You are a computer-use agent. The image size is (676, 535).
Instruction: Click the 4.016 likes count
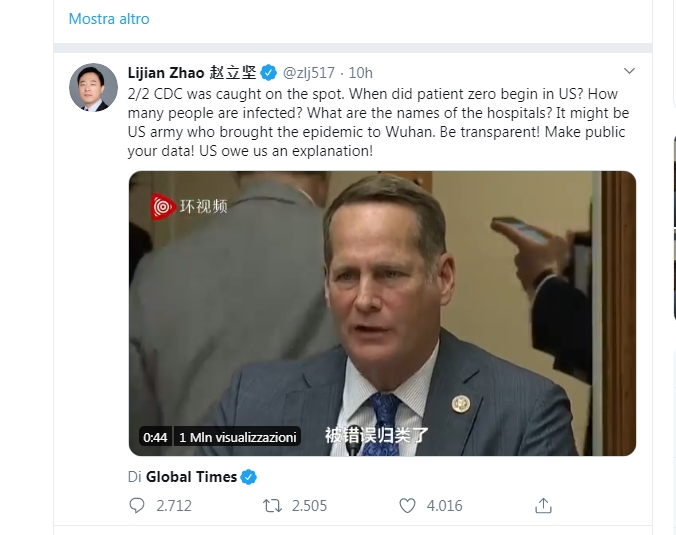(444, 506)
